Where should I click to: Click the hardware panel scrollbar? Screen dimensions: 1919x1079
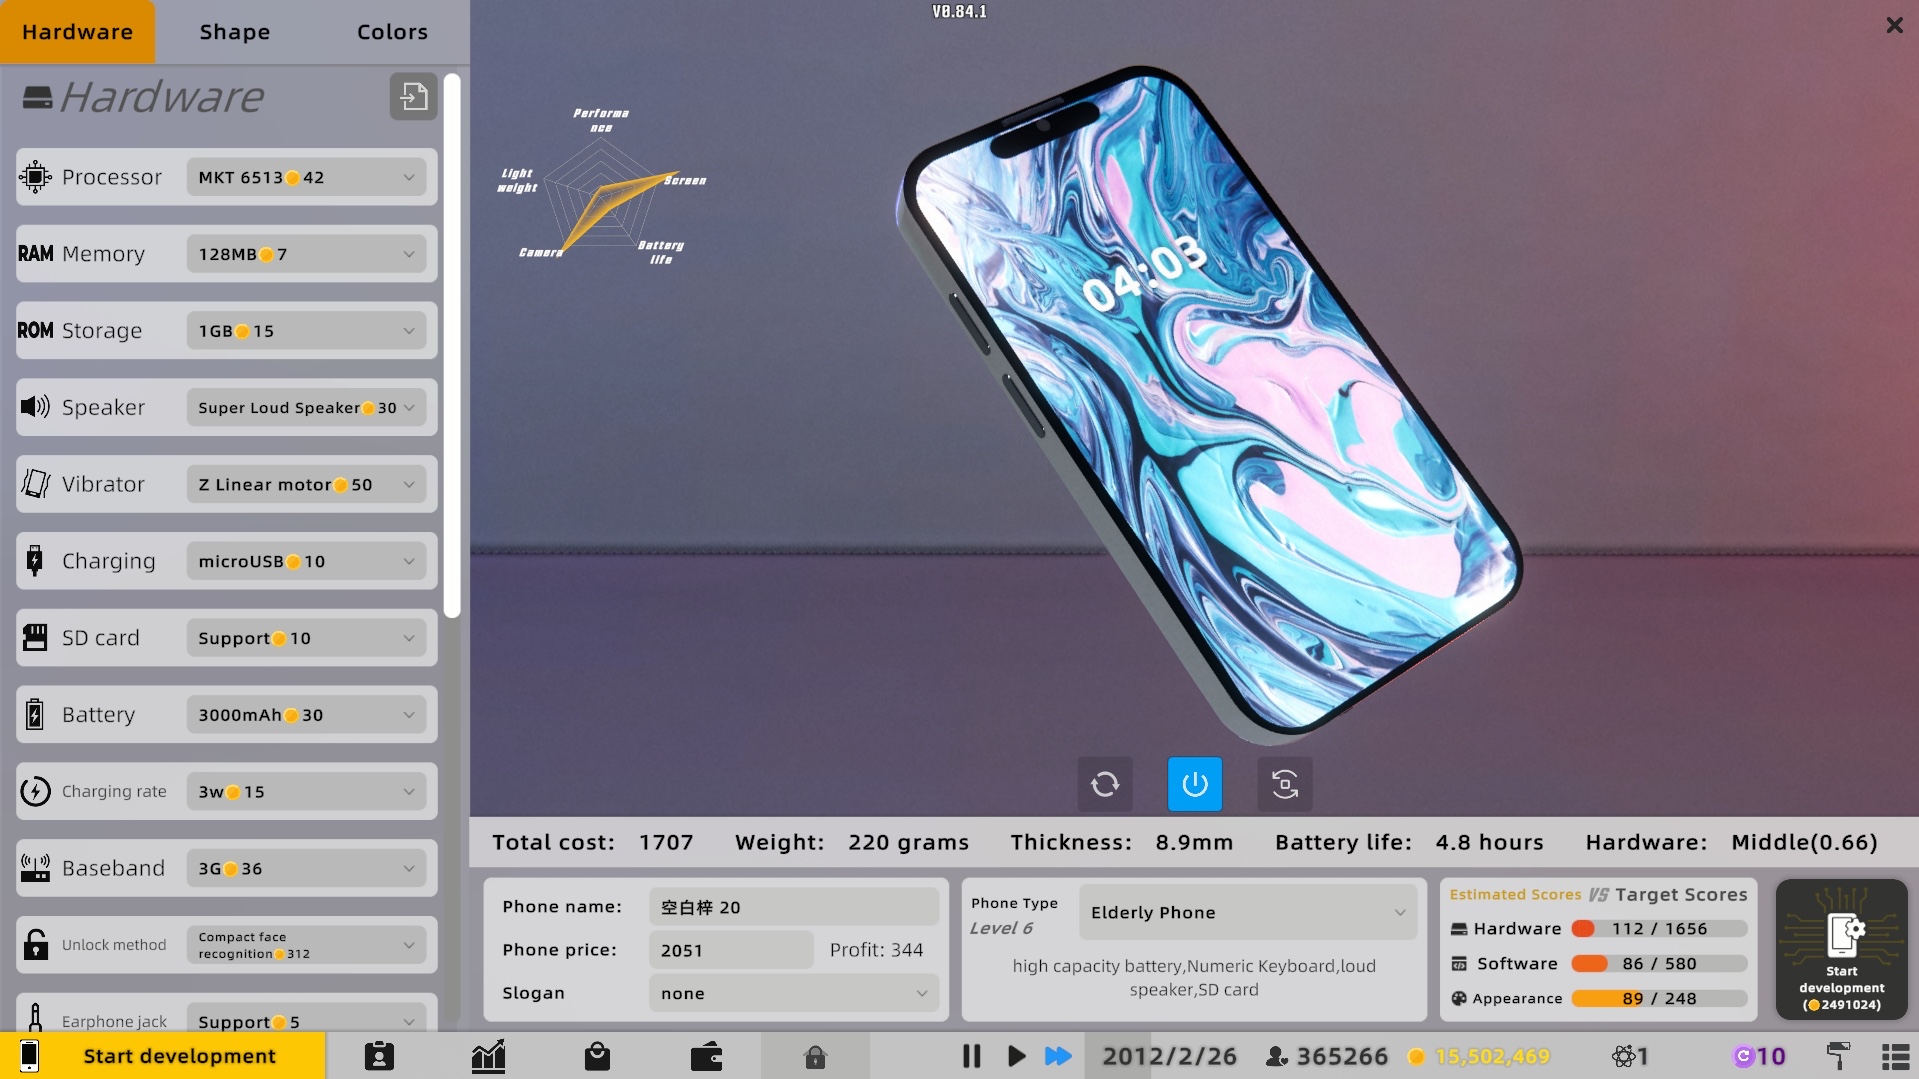(x=452, y=346)
